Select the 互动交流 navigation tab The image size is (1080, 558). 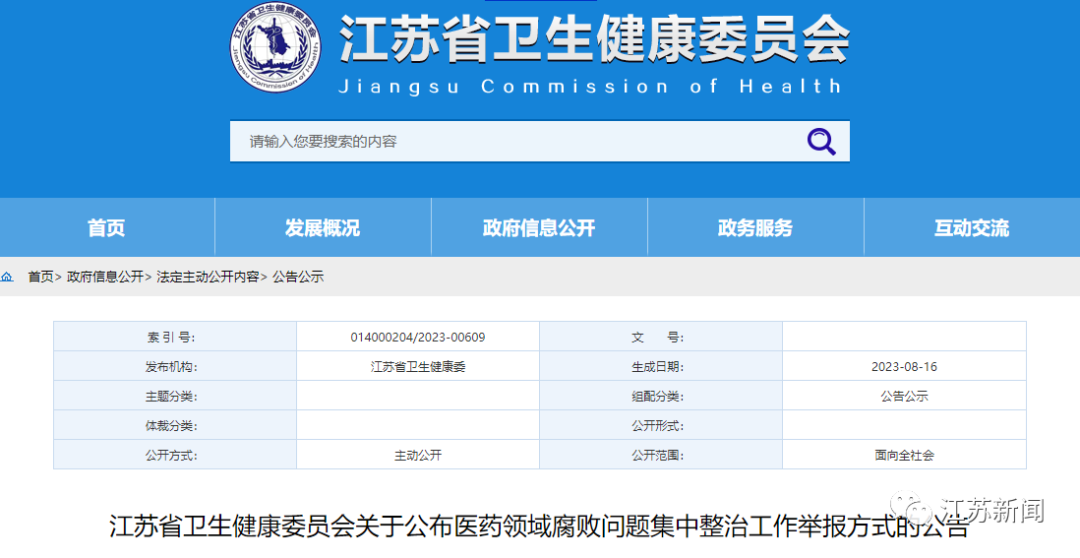coord(971,228)
